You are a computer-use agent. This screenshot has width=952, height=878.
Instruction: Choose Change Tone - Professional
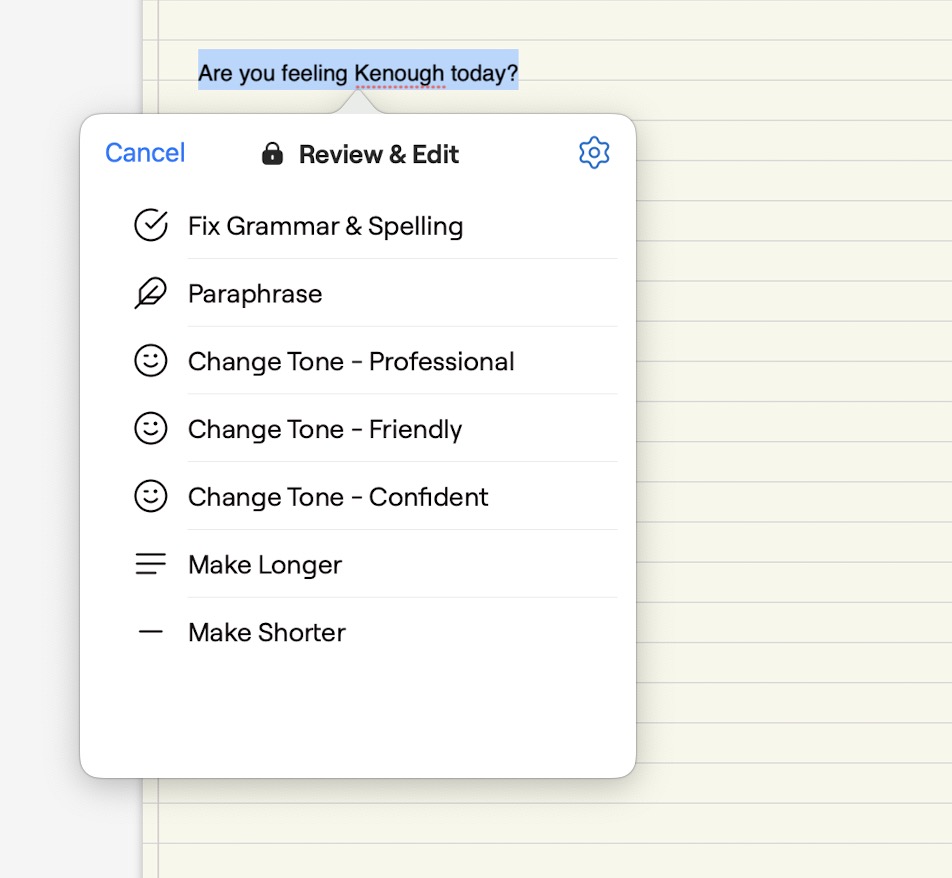[x=351, y=361]
